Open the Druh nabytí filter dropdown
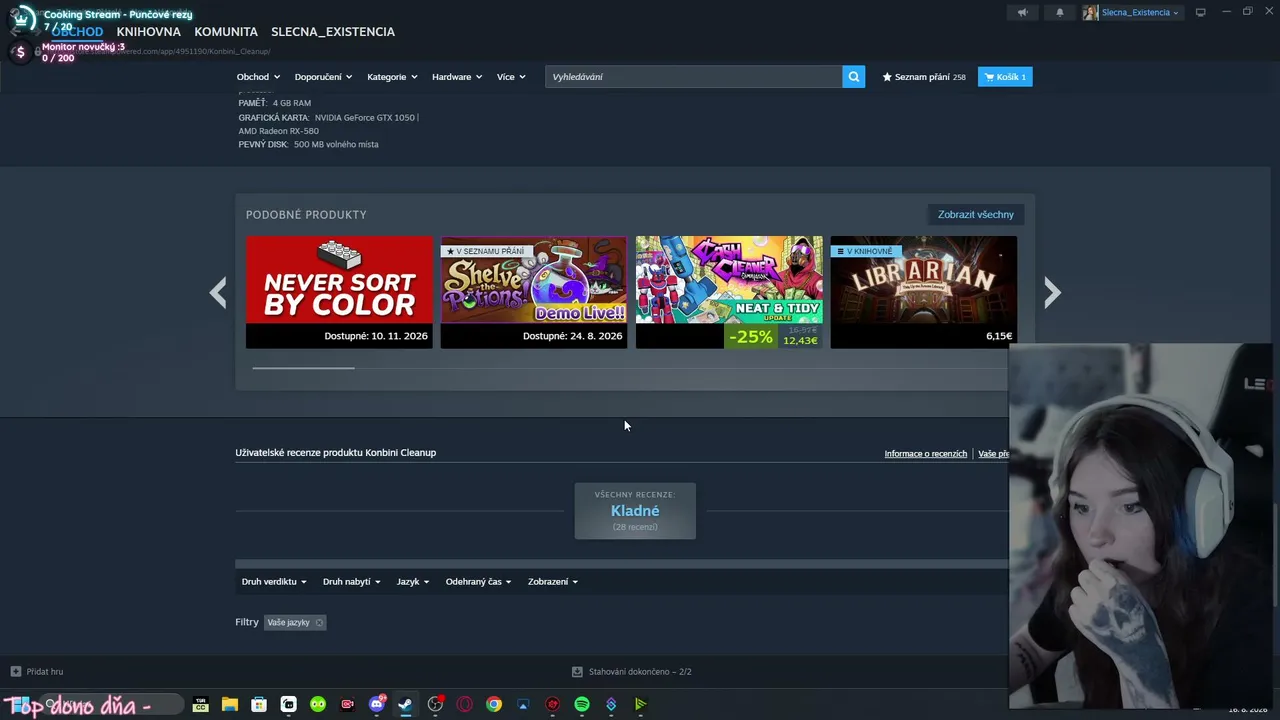1280x720 pixels. (x=351, y=582)
